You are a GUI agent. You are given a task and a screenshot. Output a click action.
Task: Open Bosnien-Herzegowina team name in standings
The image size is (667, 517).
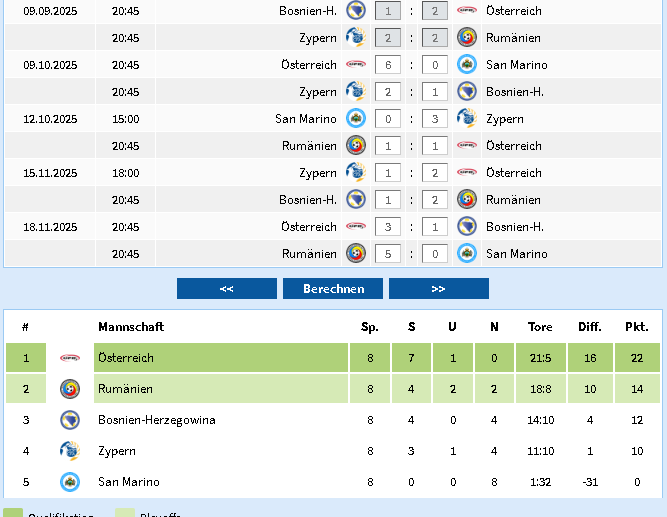coord(157,420)
